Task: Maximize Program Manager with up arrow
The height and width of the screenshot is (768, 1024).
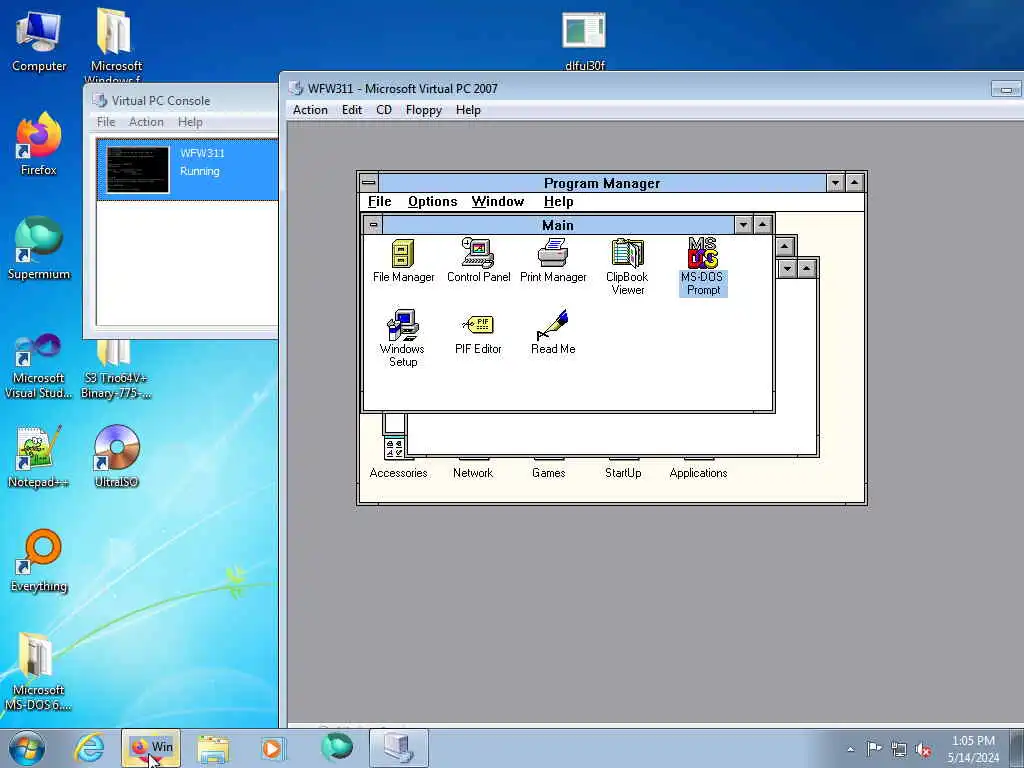Action: point(855,183)
